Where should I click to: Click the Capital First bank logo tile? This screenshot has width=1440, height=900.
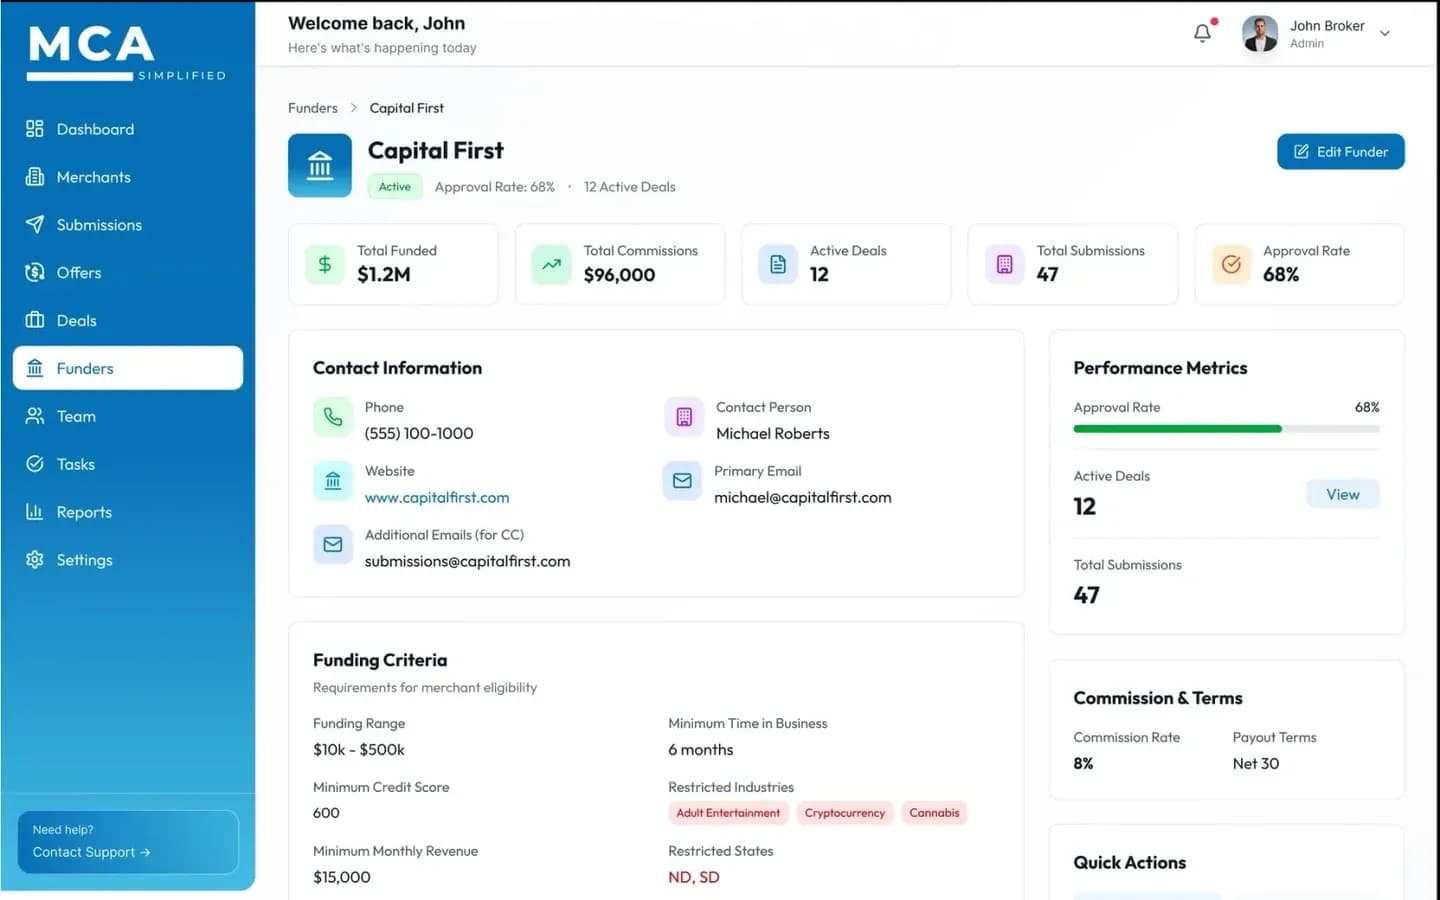click(320, 165)
